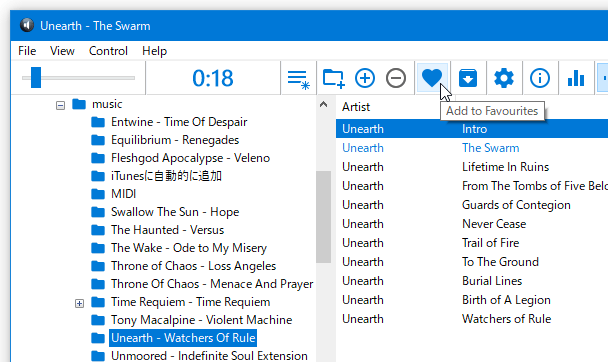Image resolution: width=608 pixels, height=362 pixels.
Task: Select folder Tony Macalpine - Violent Machine
Action: 202,320
